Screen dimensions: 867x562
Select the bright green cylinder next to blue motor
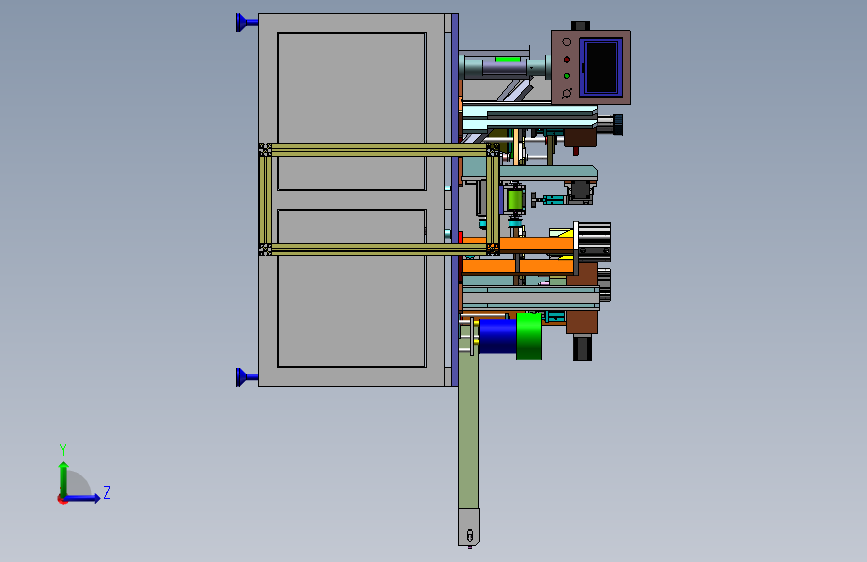[529, 336]
